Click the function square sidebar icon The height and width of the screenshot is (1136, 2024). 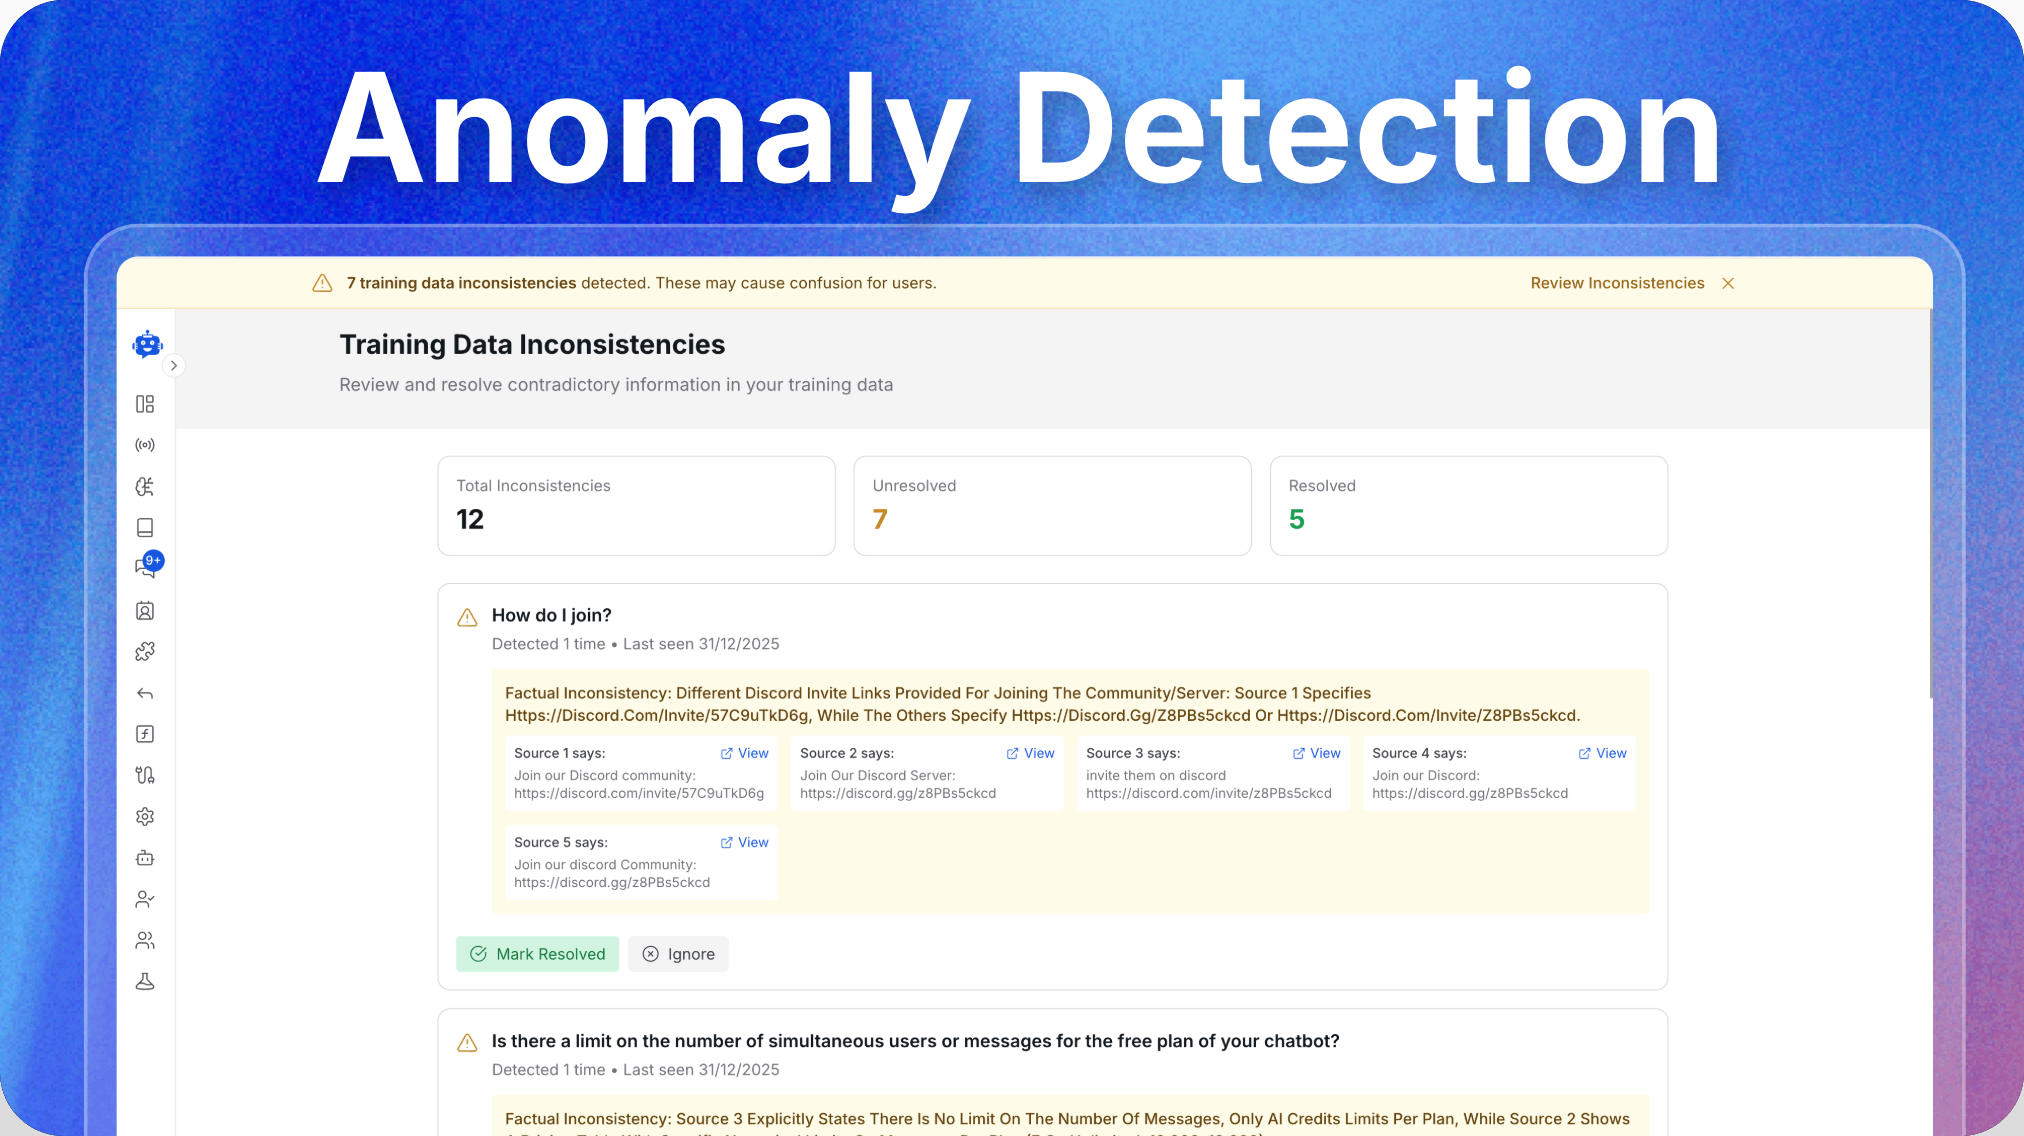145,734
